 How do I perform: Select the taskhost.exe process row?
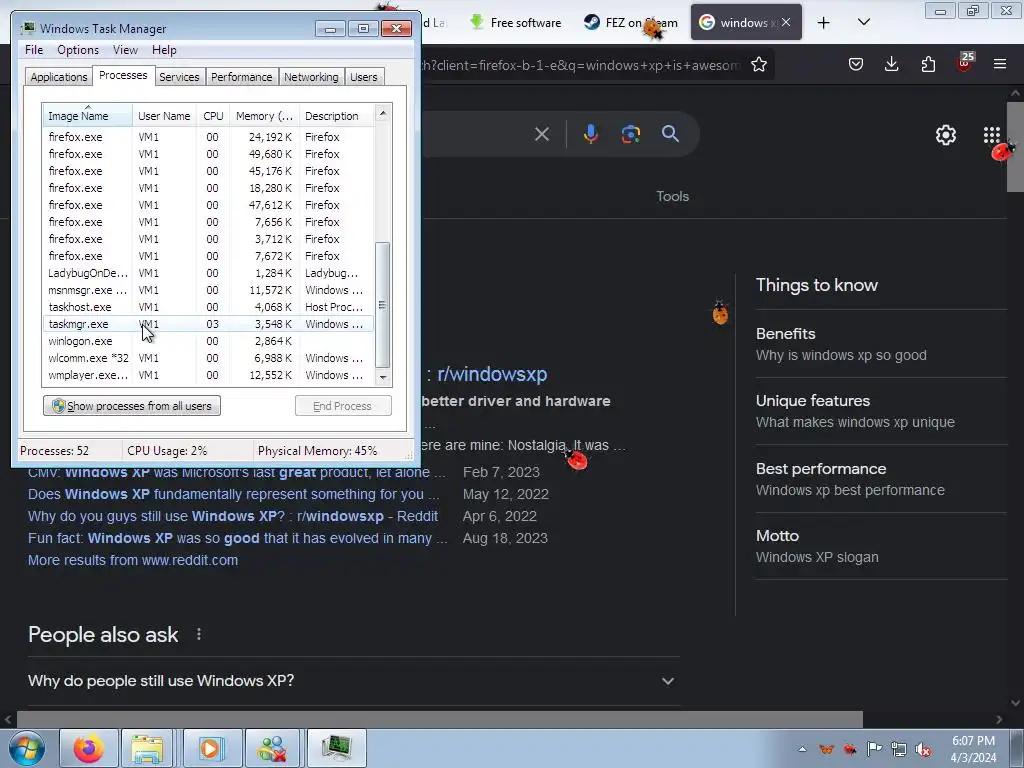208,307
